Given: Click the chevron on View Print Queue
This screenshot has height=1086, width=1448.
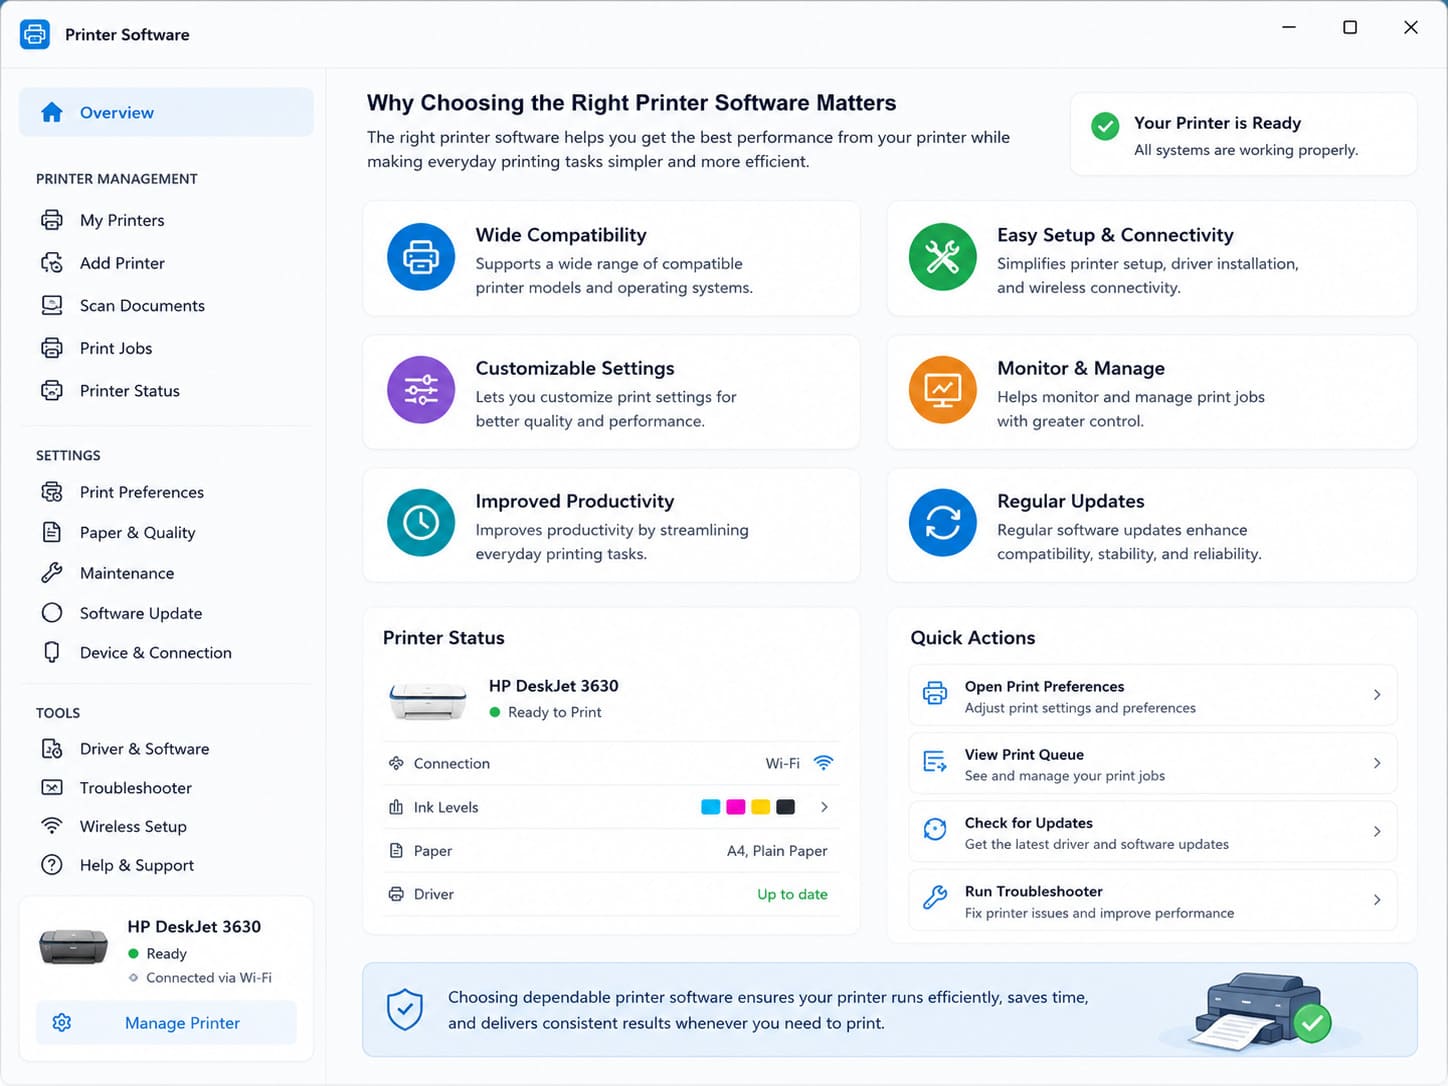Looking at the screenshot, I should (x=1377, y=763).
